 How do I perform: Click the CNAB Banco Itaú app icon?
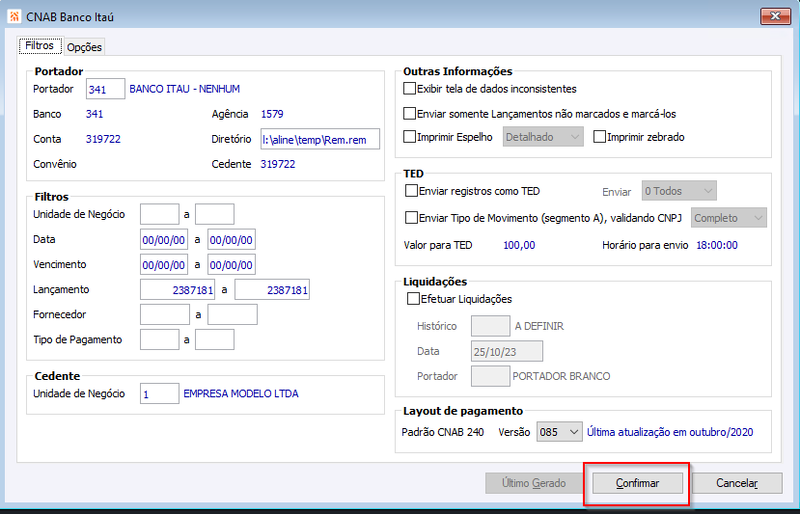(x=14, y=16)
